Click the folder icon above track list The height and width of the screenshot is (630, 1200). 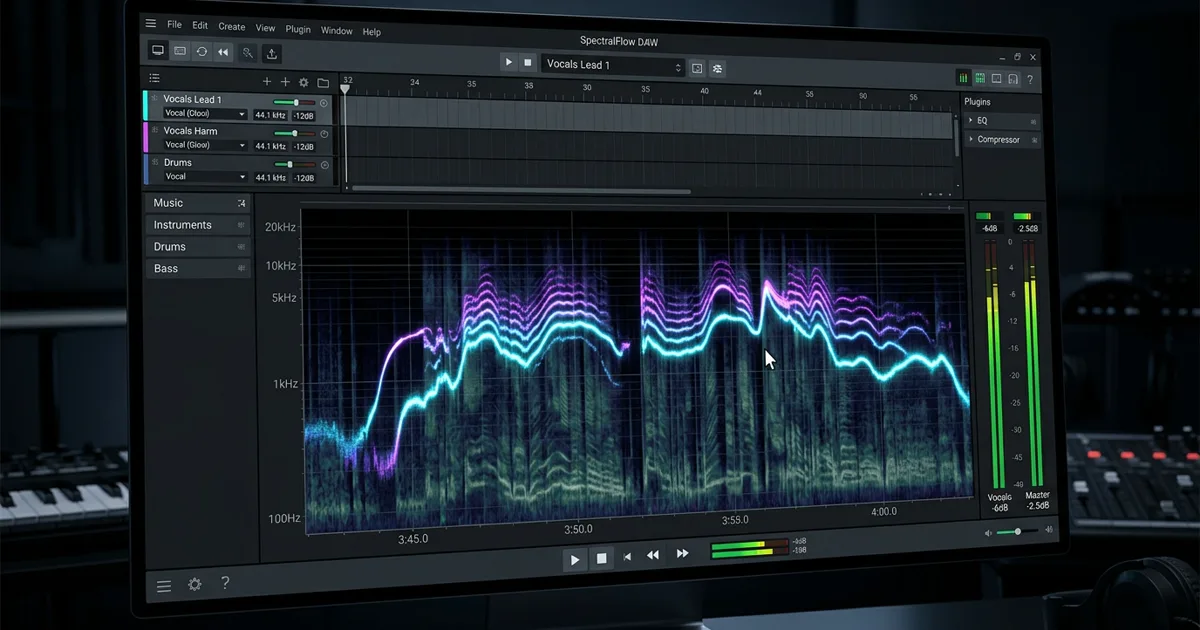coord(323,83)
